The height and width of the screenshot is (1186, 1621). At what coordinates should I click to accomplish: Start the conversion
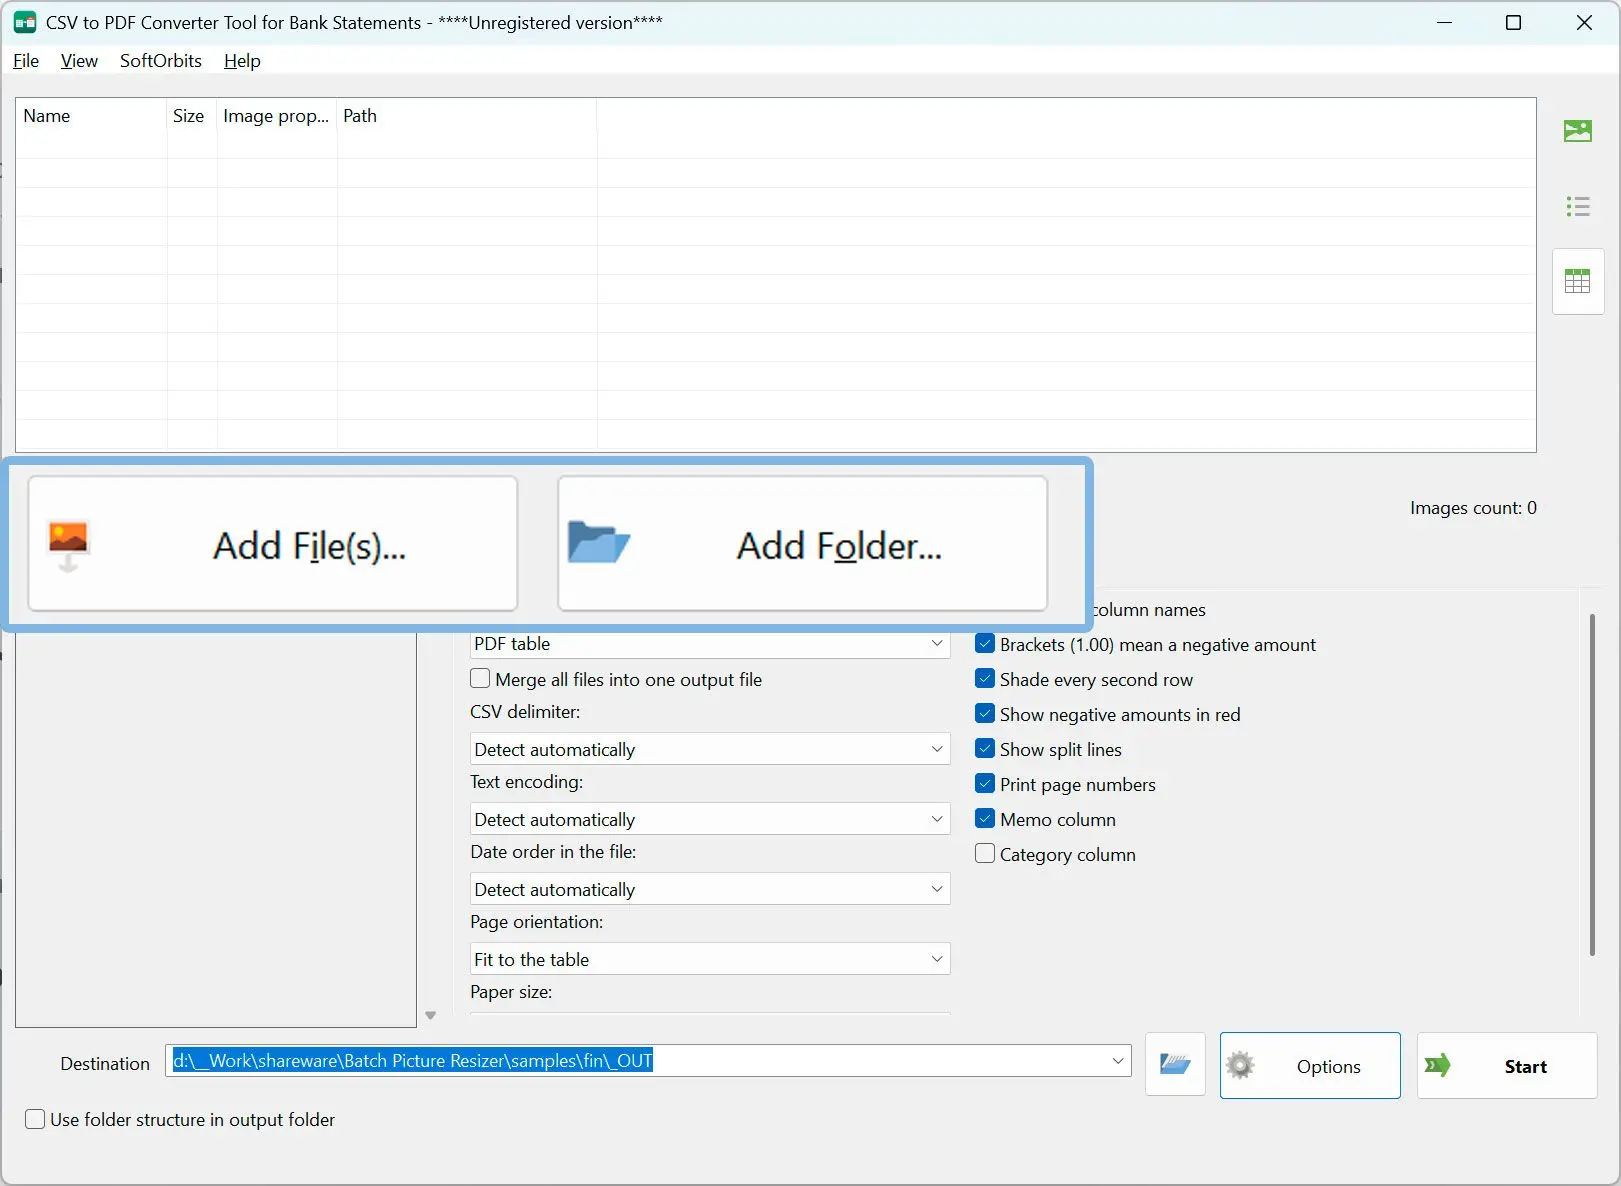1507,1066
